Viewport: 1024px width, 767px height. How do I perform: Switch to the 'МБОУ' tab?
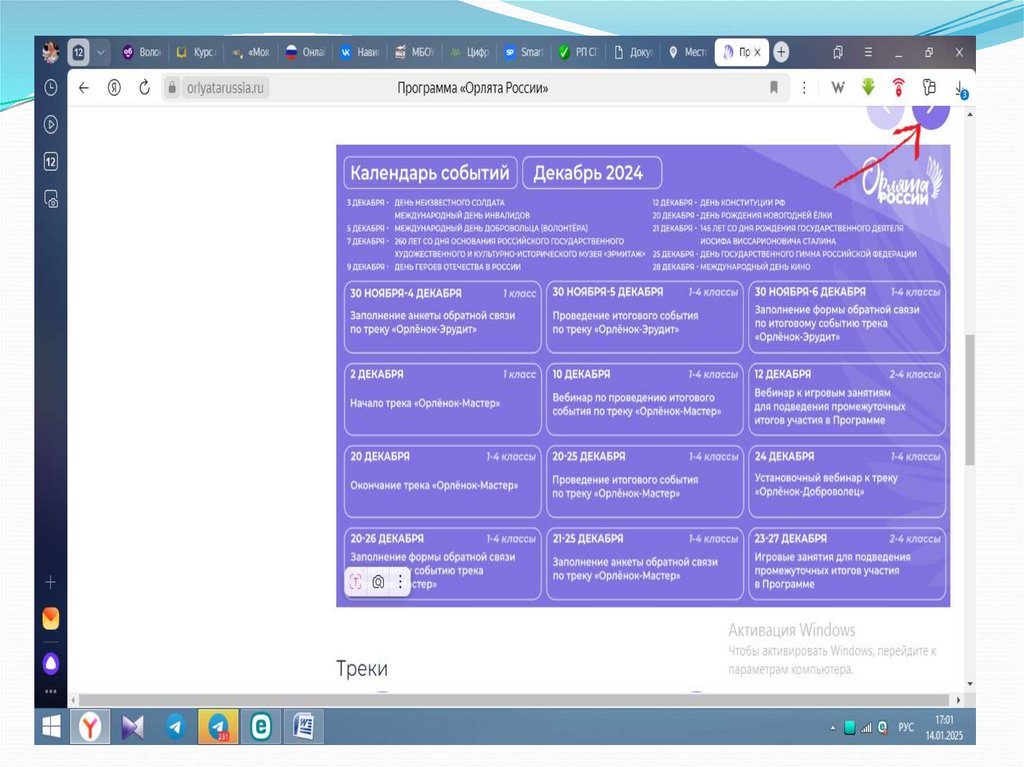[414, 52]
